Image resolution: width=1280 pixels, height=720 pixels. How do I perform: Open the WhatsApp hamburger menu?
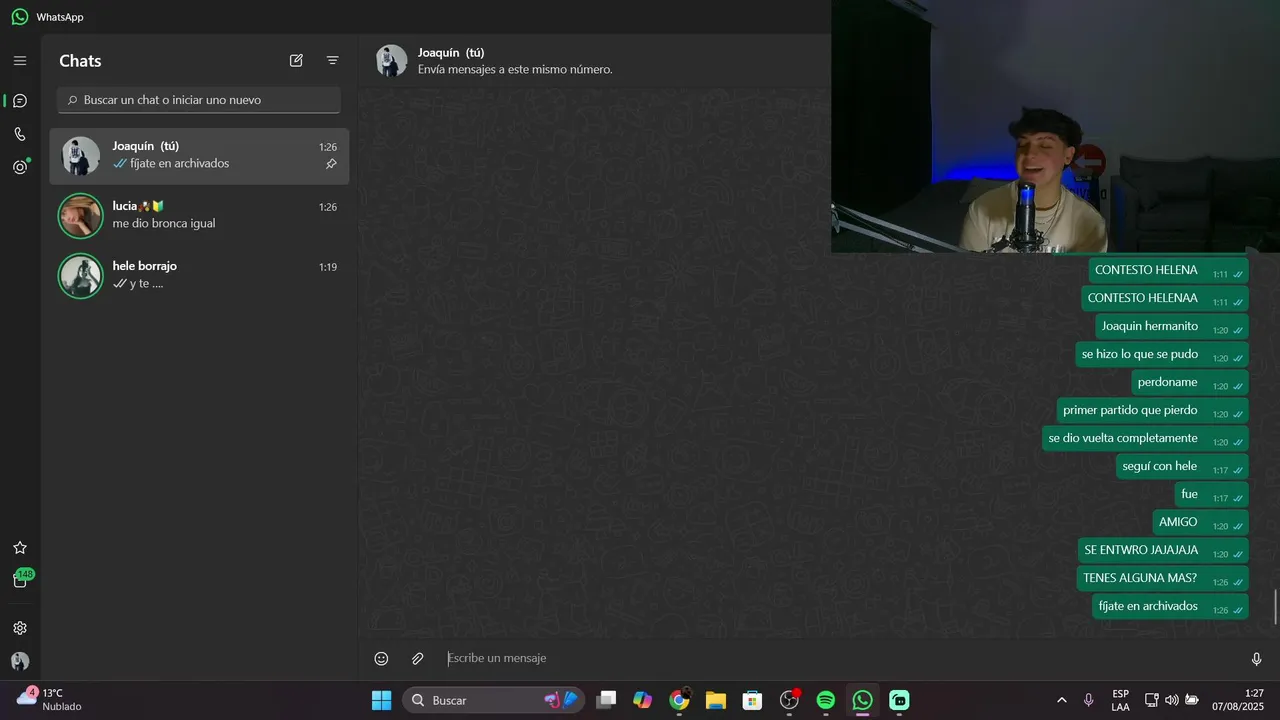pyautogui.click(x=20, y=61)
